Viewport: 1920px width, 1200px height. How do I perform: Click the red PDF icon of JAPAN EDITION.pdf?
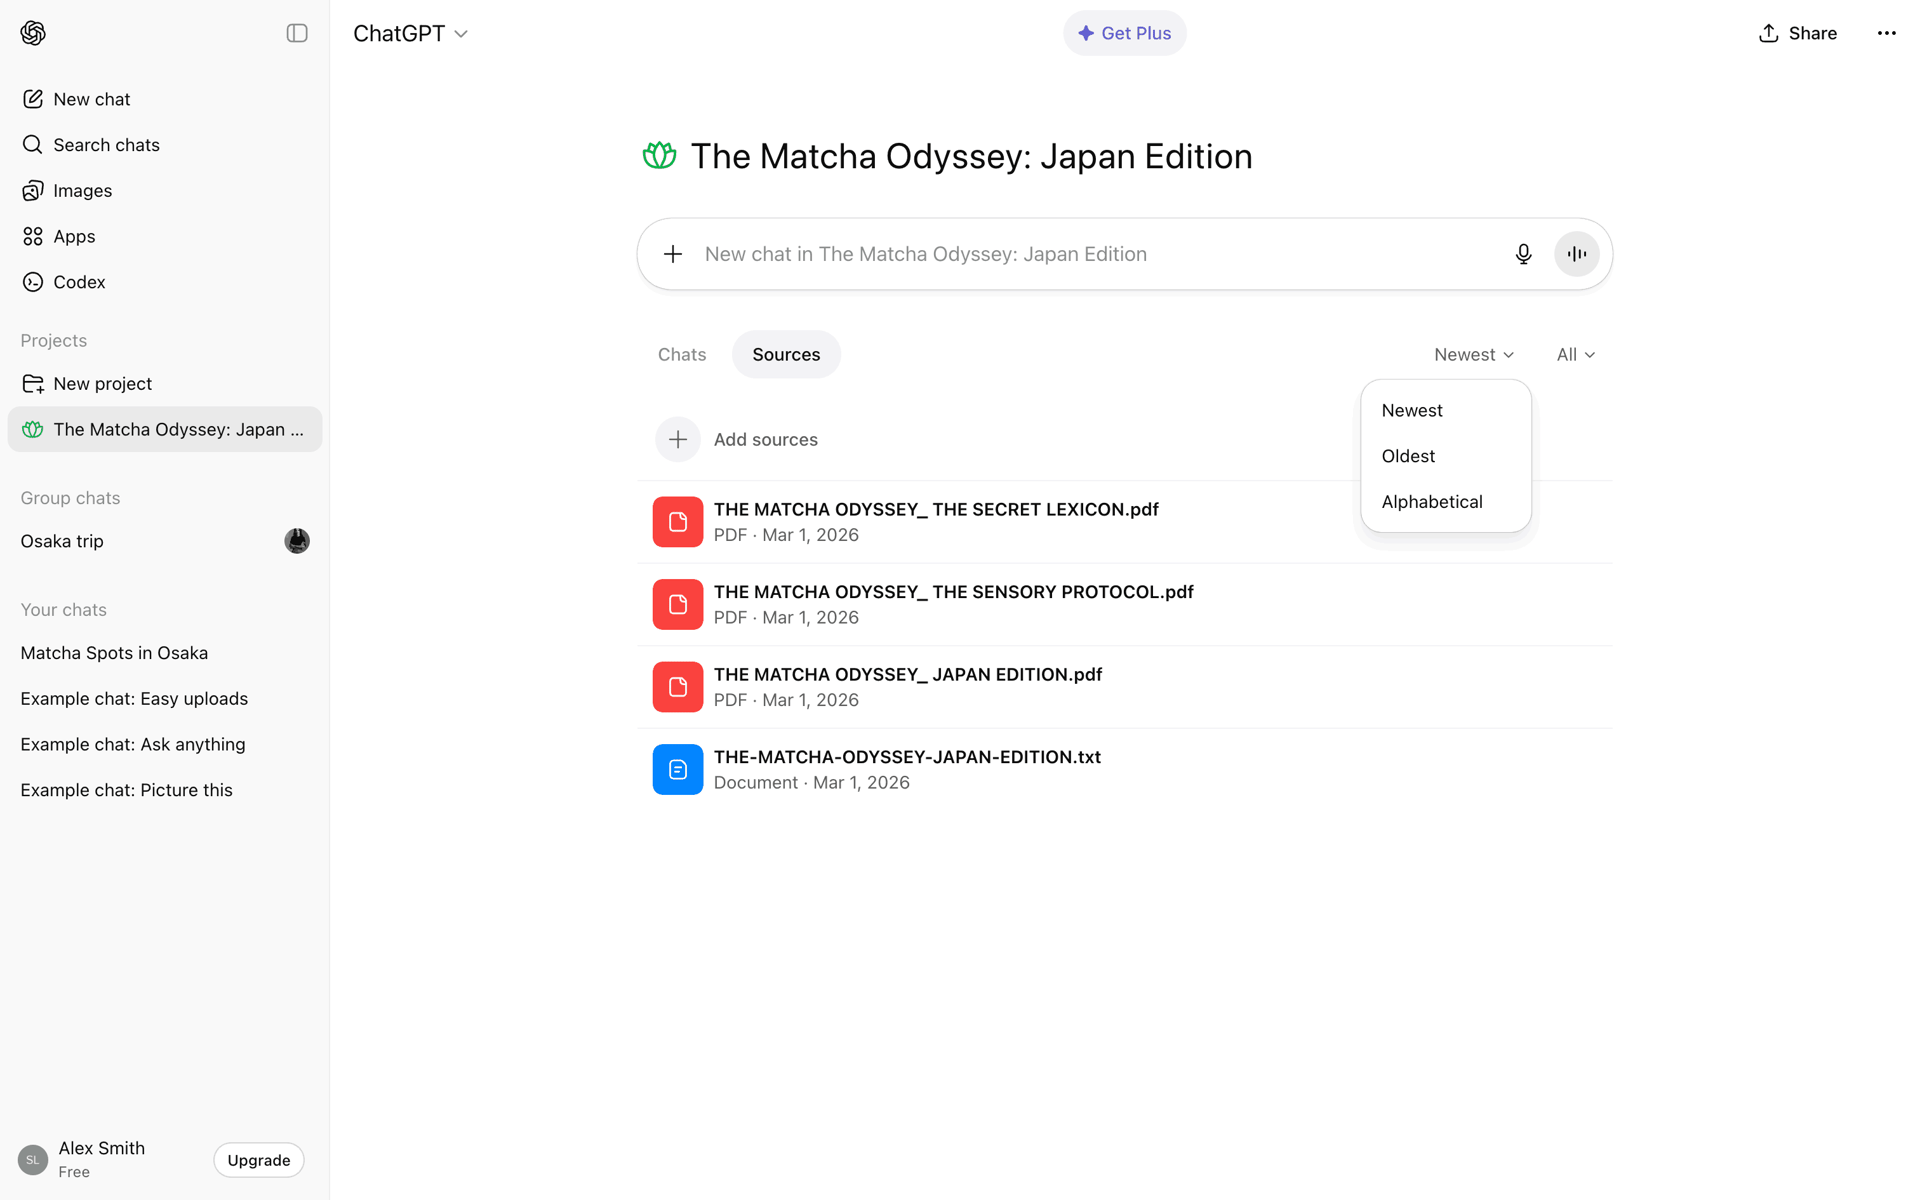click(x=678, y=687)
